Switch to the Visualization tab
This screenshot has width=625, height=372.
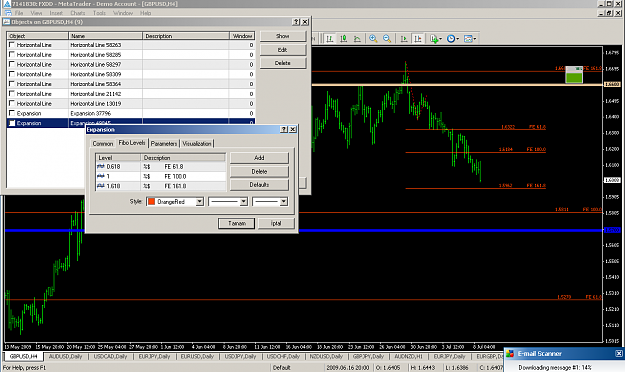tap(197, 144)
